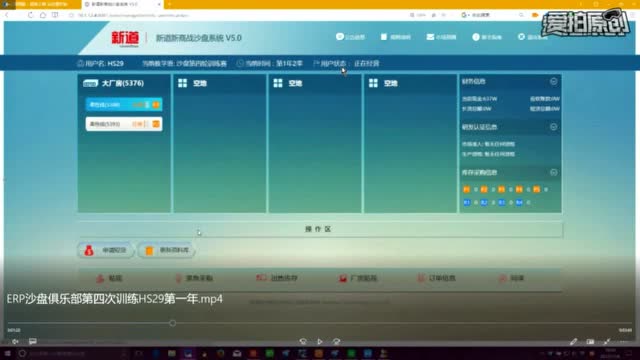The image size is (640, 360).
Task: Click the 厂房贴现 icon in bottom bar
Action: click(343, 278)
